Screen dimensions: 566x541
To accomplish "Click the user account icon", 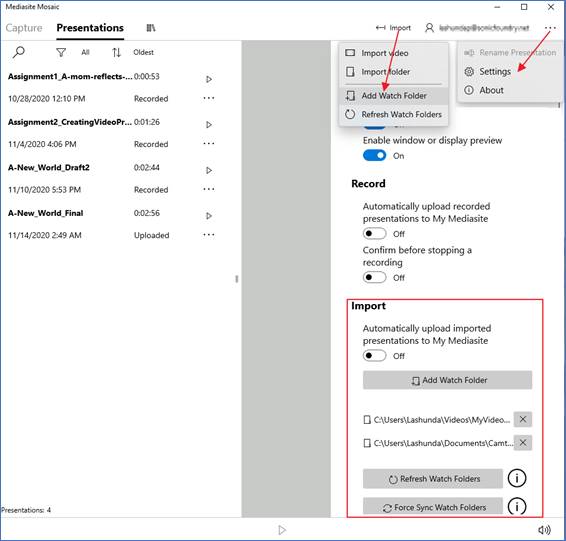I will [x=429, y=28].
